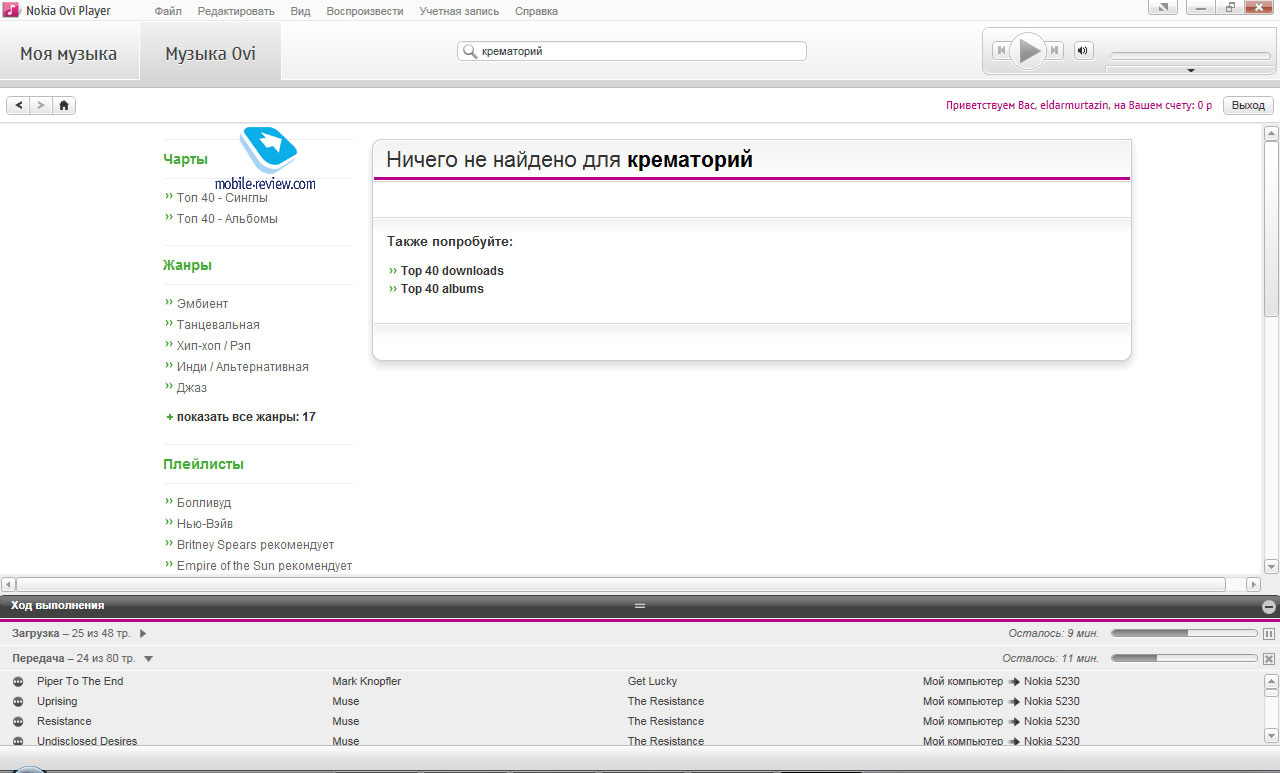Cancel the transfer to Nokia 5230
Screen dimensions: 1280x773
pos(1269,658)
